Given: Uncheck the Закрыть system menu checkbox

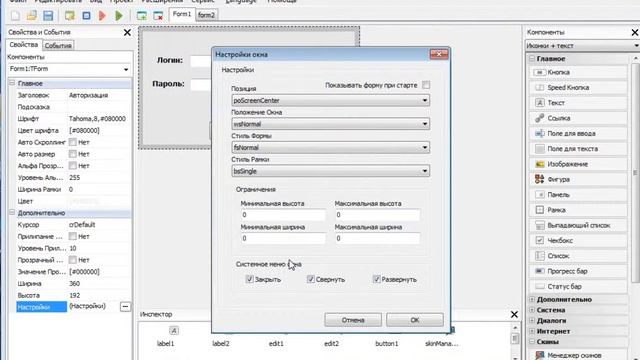Looking at the screenshot, I should (249, 279).
